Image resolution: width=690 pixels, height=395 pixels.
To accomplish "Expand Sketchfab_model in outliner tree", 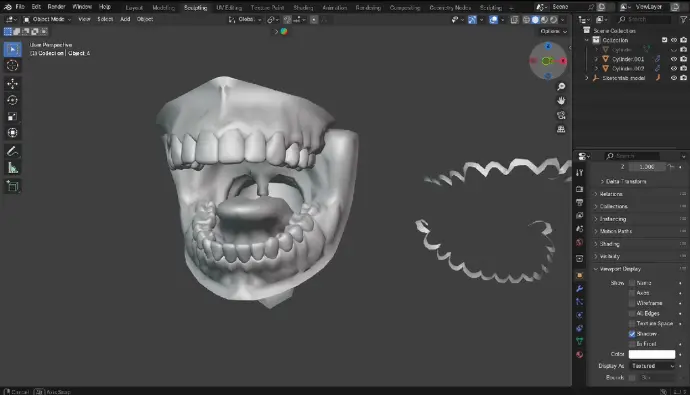I will (x=587, y=78).
